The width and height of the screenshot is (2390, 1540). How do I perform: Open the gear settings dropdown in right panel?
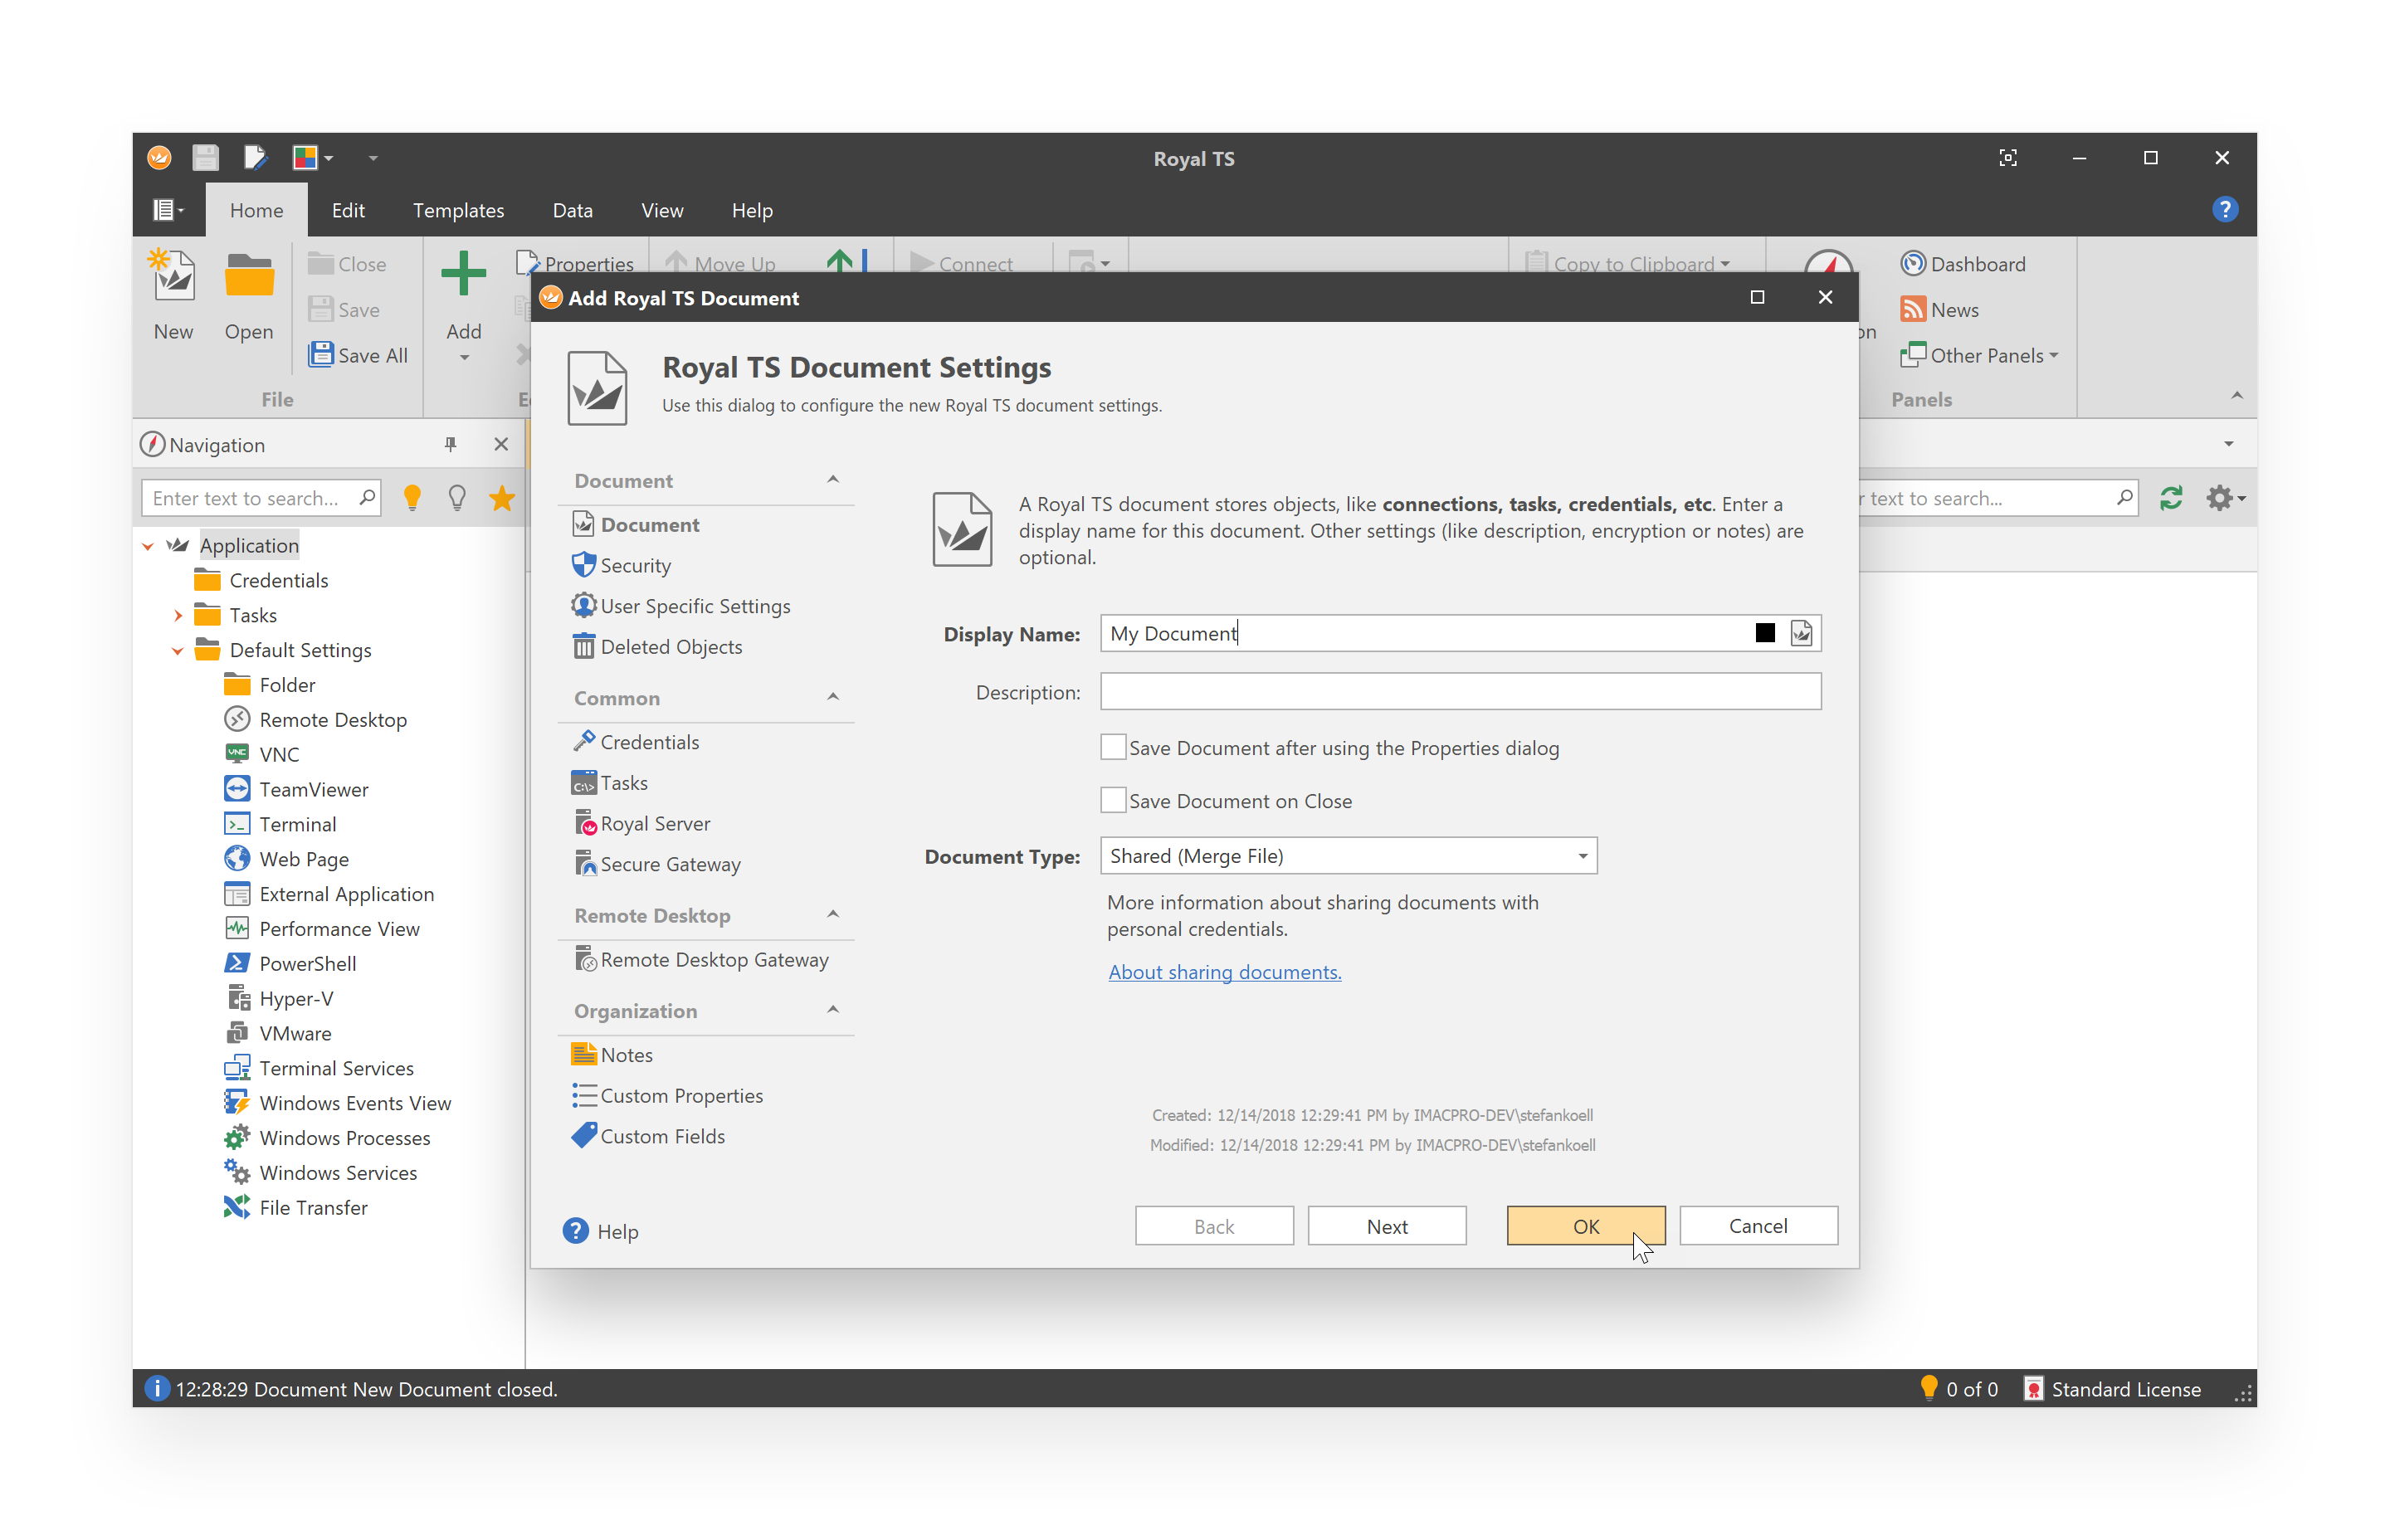click(x=2225, y=497)
